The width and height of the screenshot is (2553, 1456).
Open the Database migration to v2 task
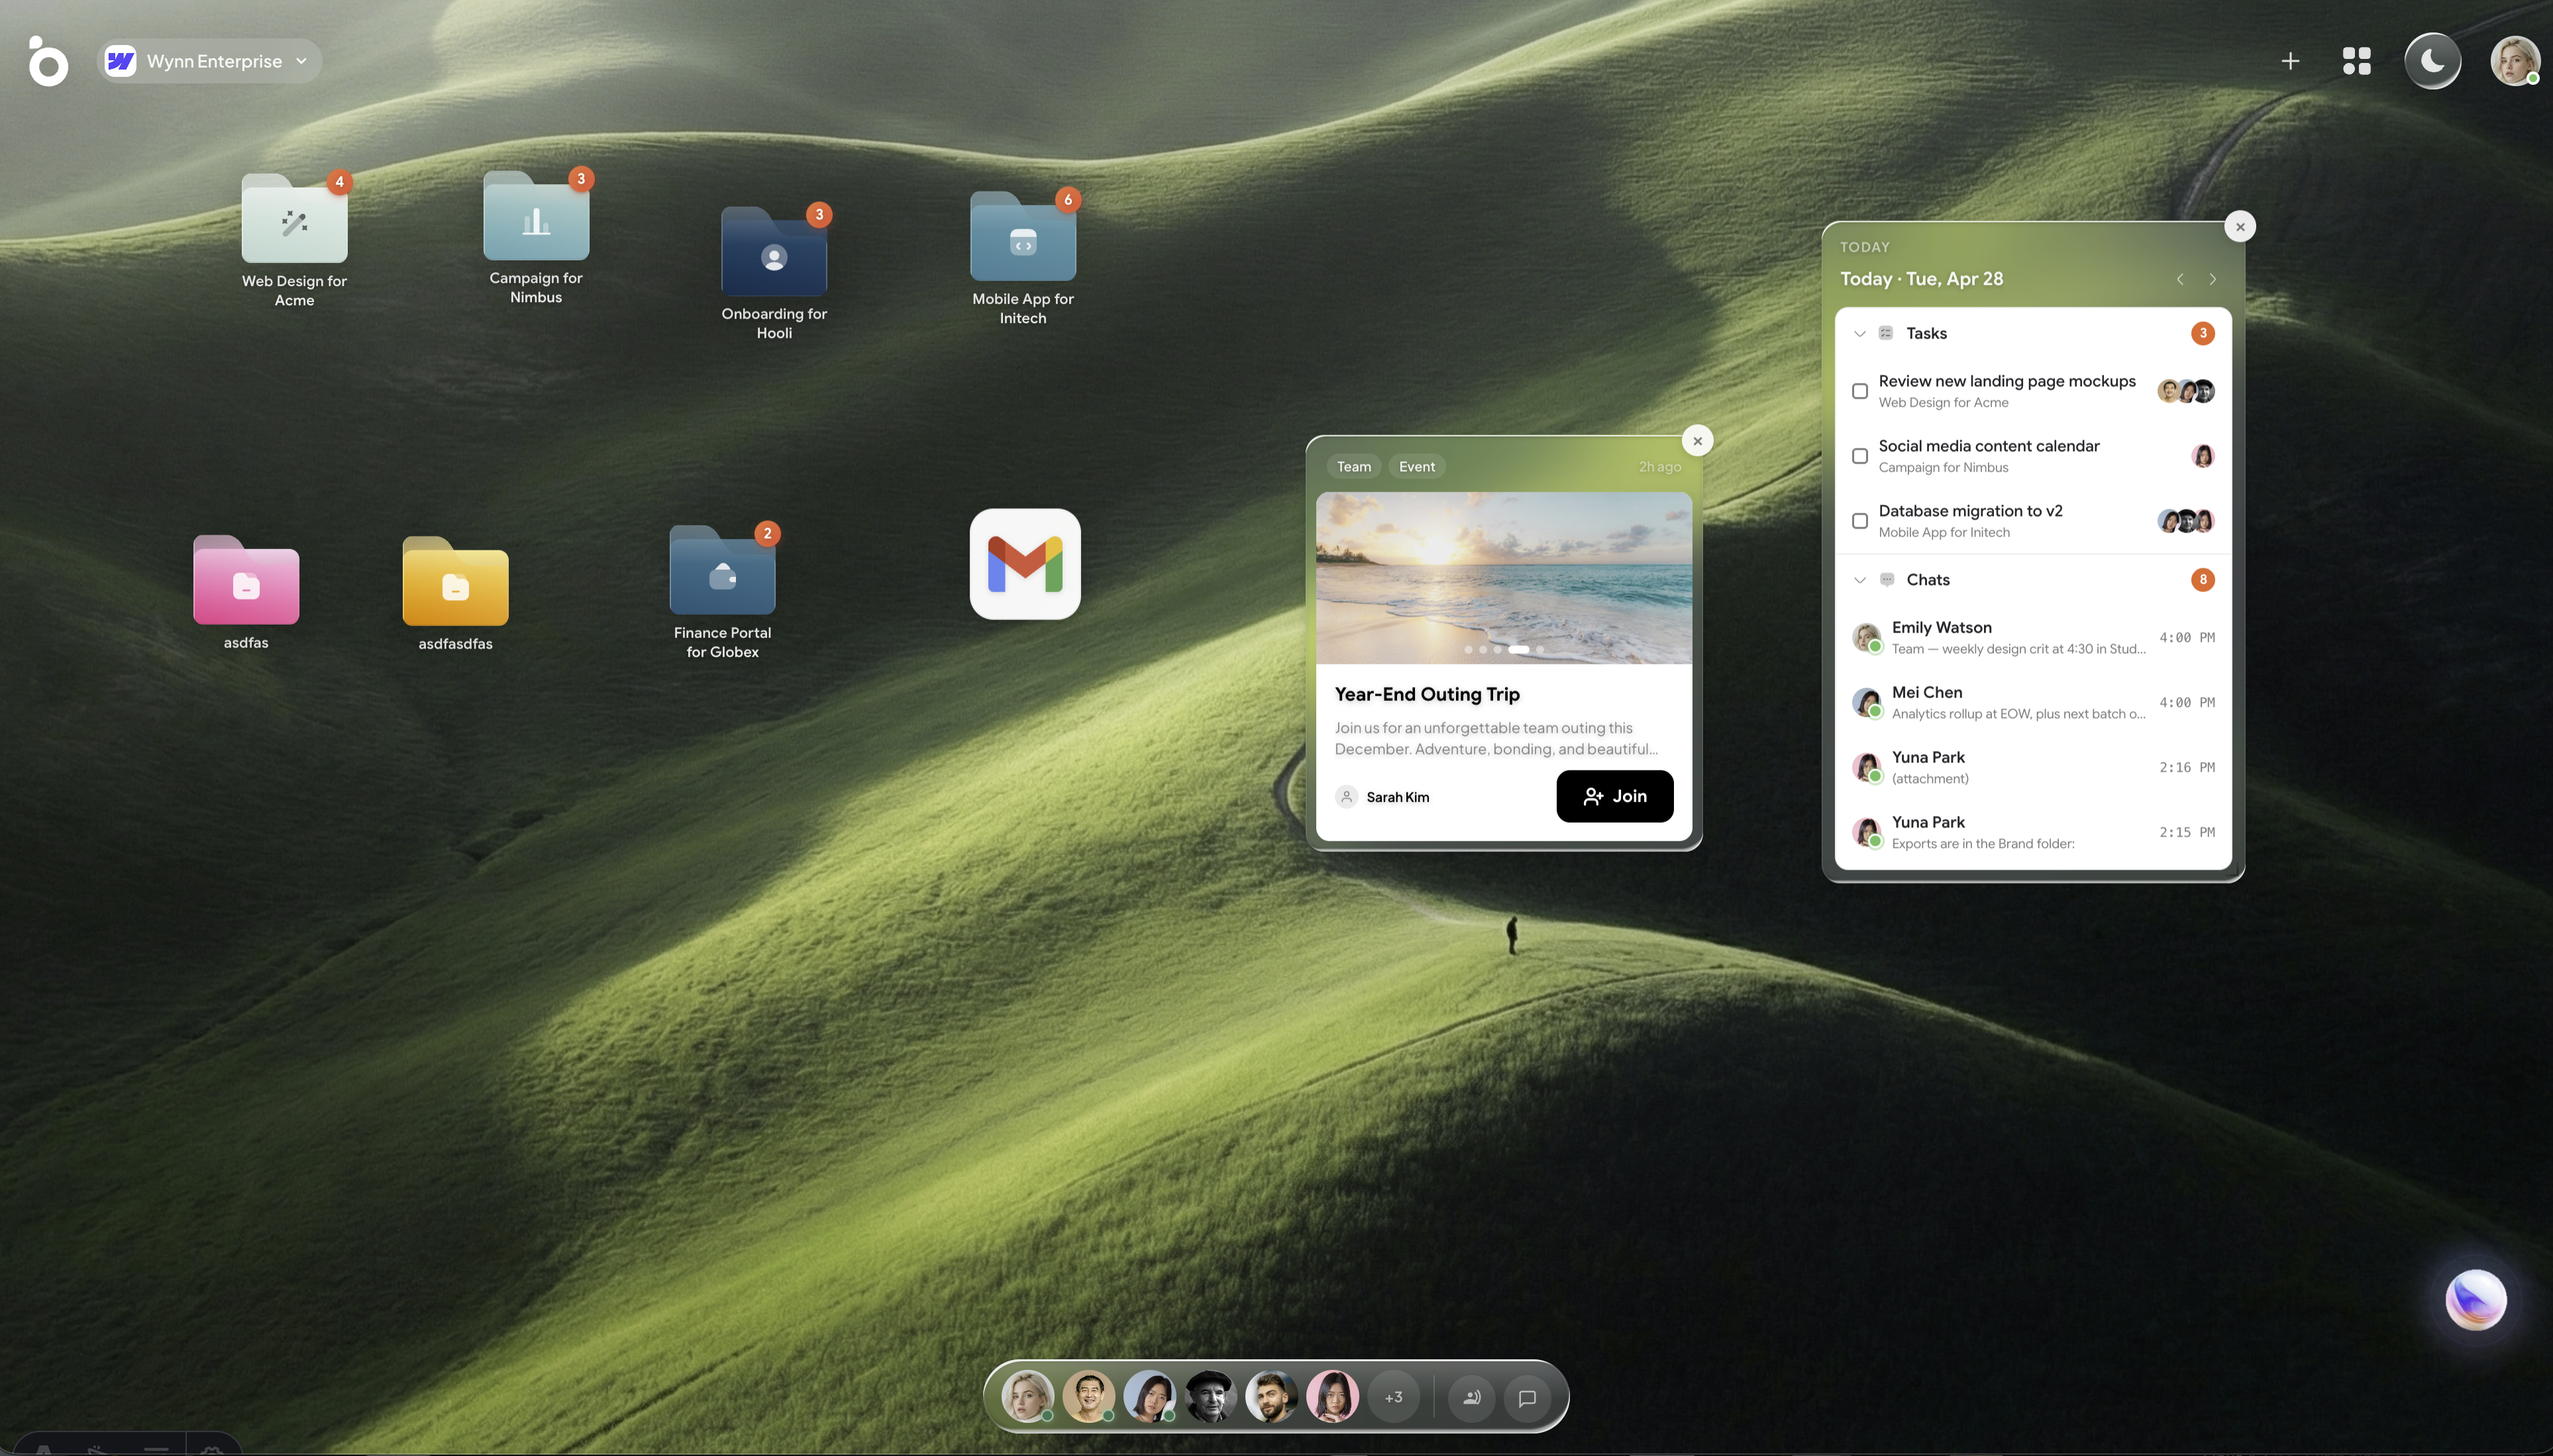click(2033, 521)
